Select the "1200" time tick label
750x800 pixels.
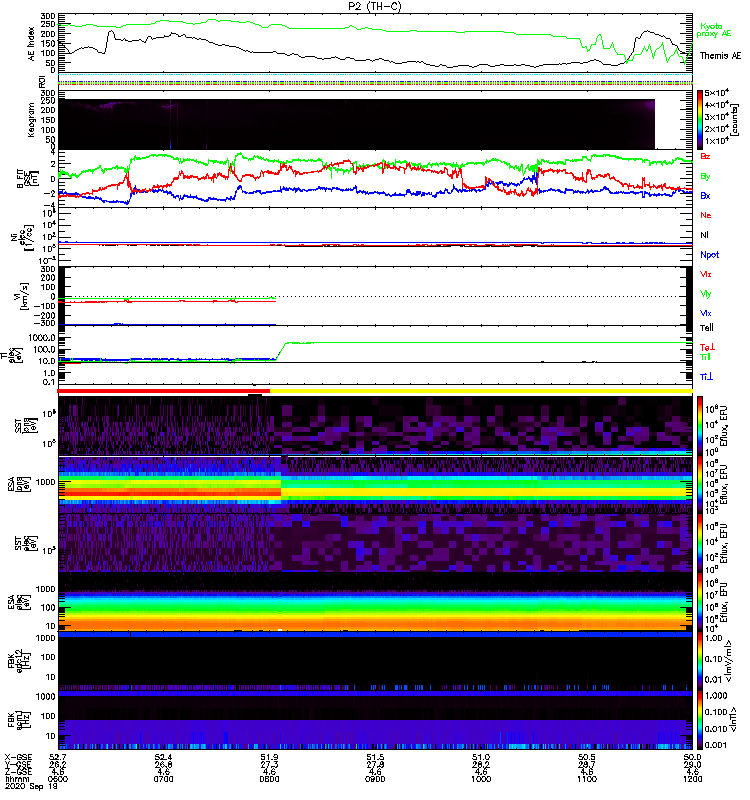coord(692,779)
